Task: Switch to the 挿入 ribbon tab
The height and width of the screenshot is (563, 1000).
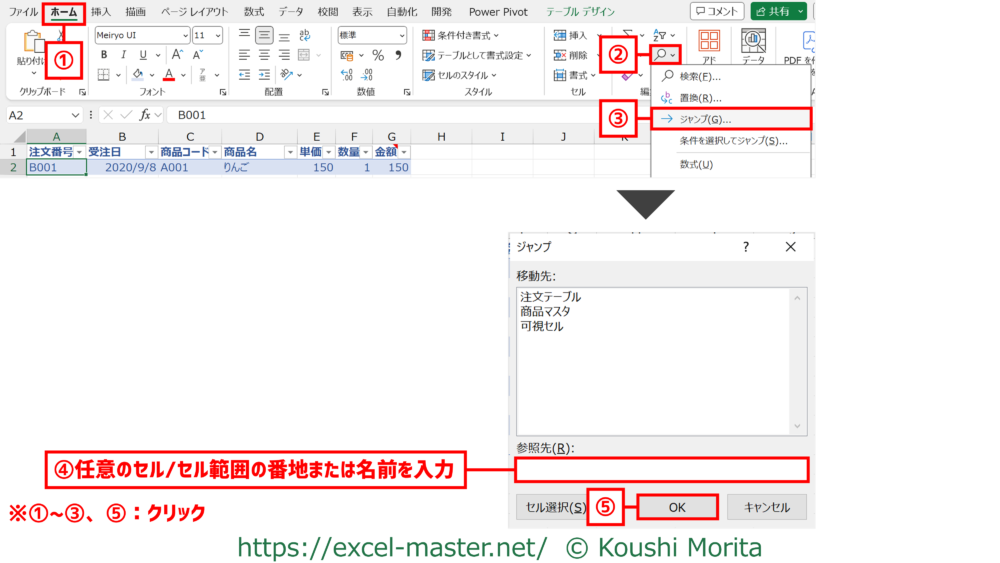Action: (101, 12)
